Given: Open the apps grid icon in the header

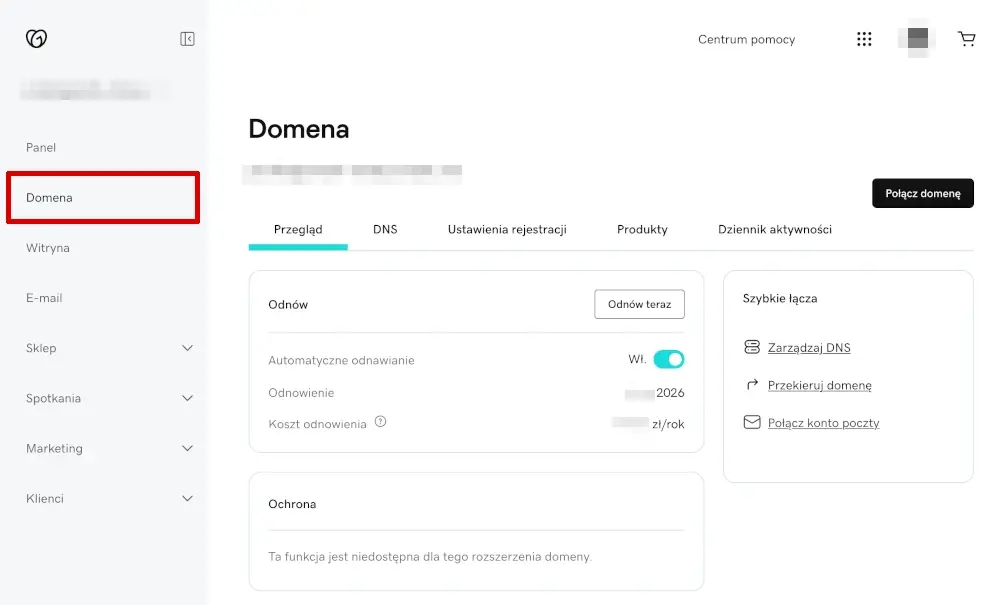Looking at the screenshot, I should 864,38.
